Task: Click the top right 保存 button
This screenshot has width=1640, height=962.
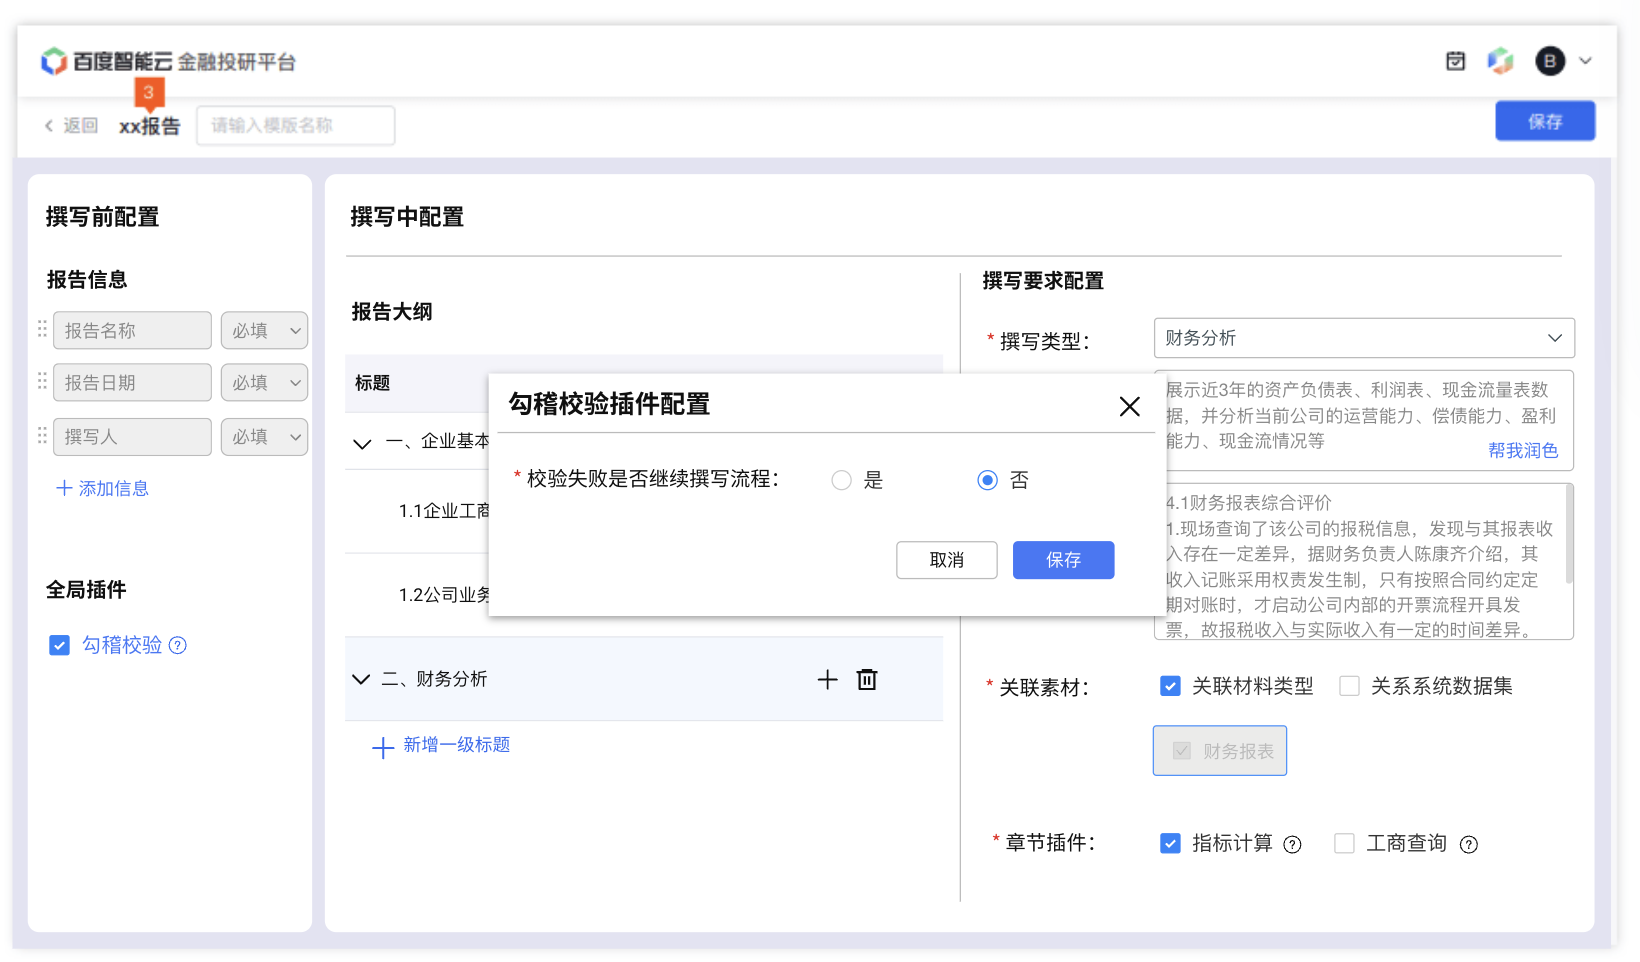Action: (1545, 121)
